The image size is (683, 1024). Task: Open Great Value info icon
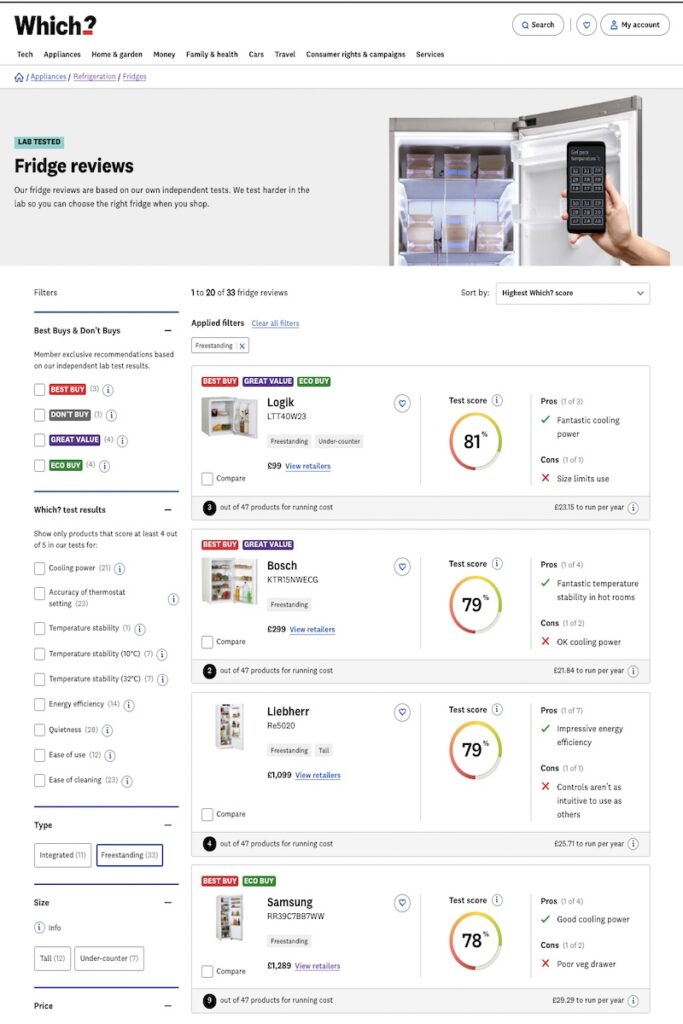tap(122, 441)
